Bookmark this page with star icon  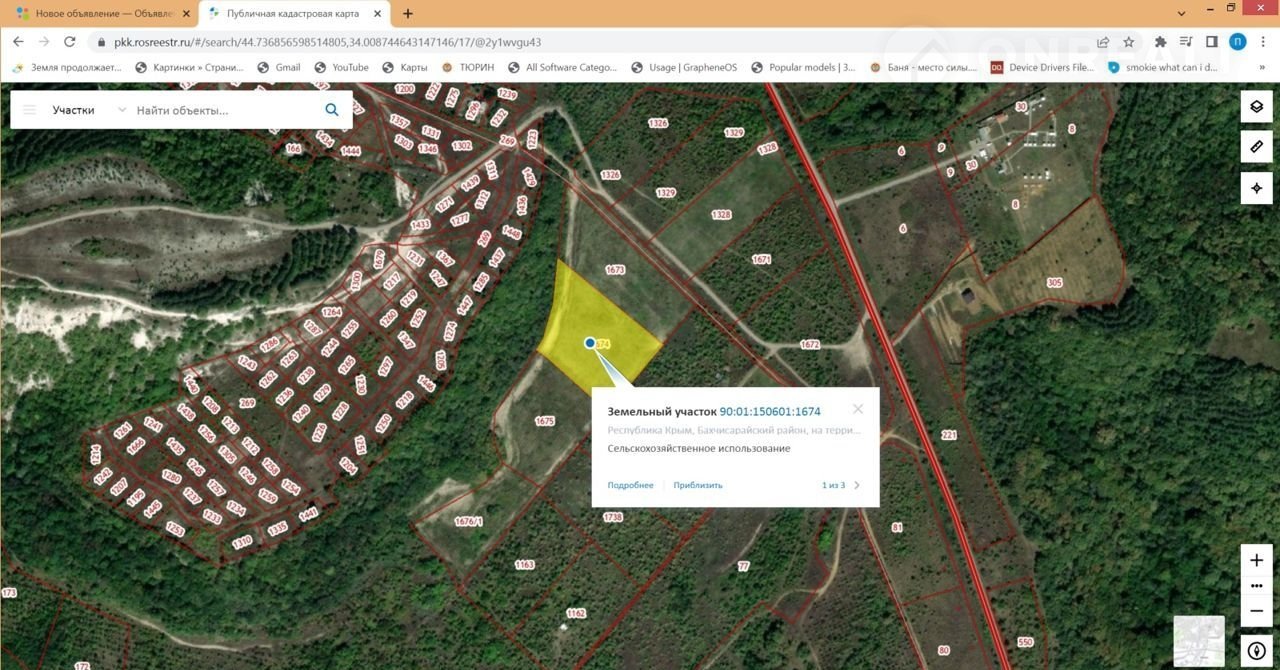coord(1129,42)
